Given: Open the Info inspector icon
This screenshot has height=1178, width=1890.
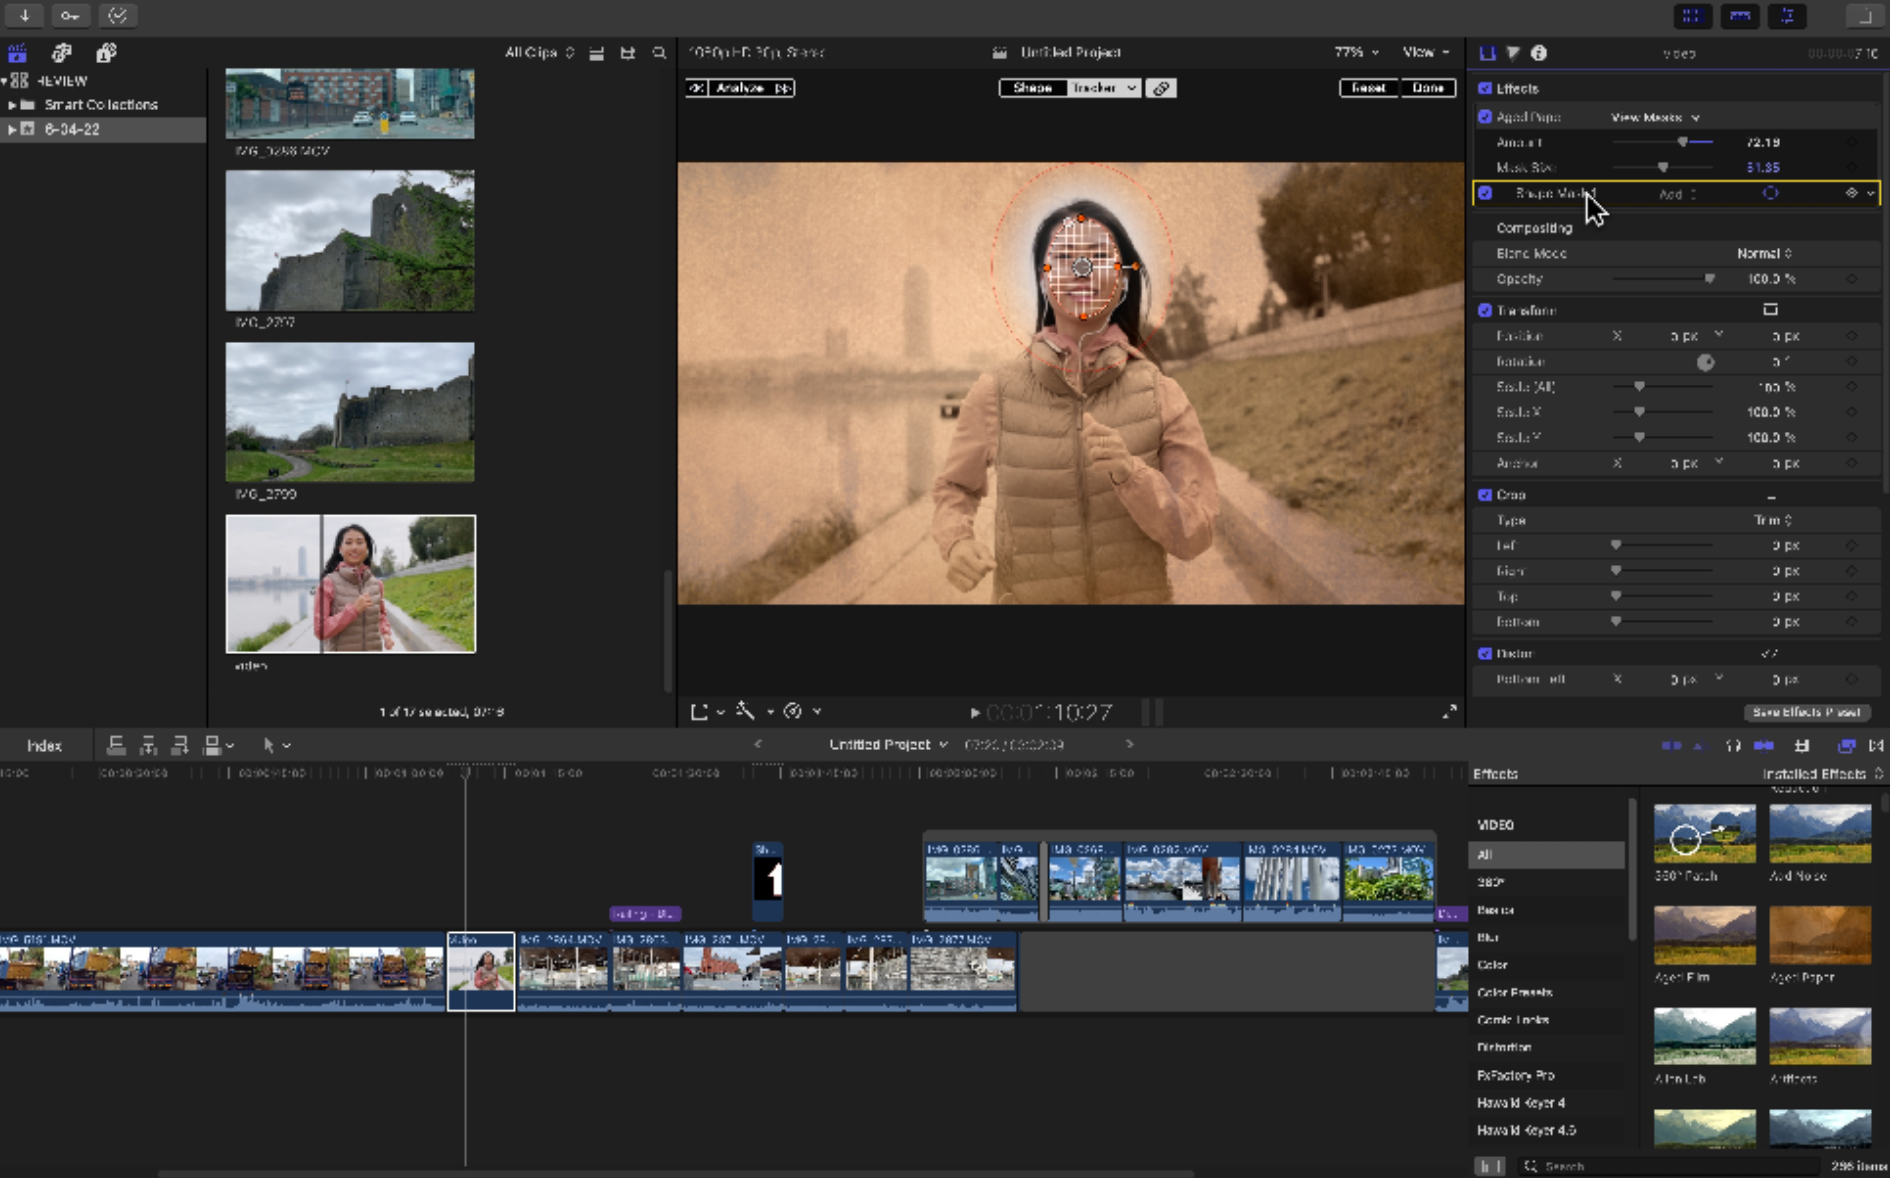Looking at the screenshot, I should click(1540, 53).
